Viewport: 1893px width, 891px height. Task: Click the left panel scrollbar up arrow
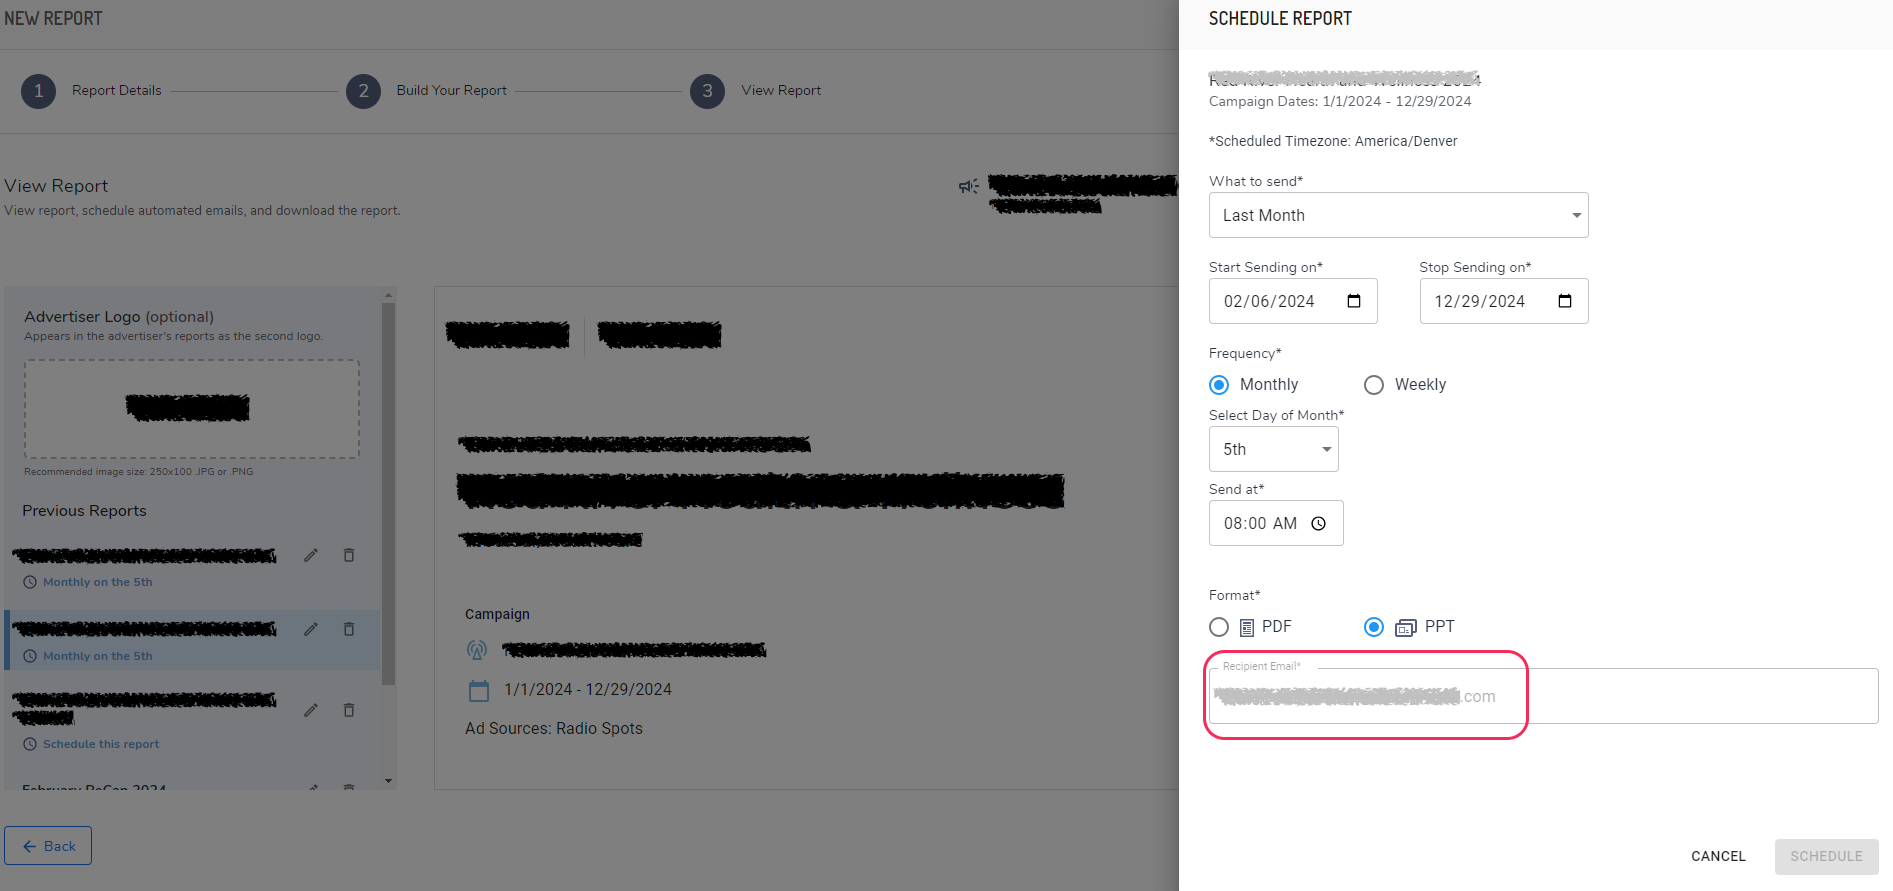click(388, 296)
